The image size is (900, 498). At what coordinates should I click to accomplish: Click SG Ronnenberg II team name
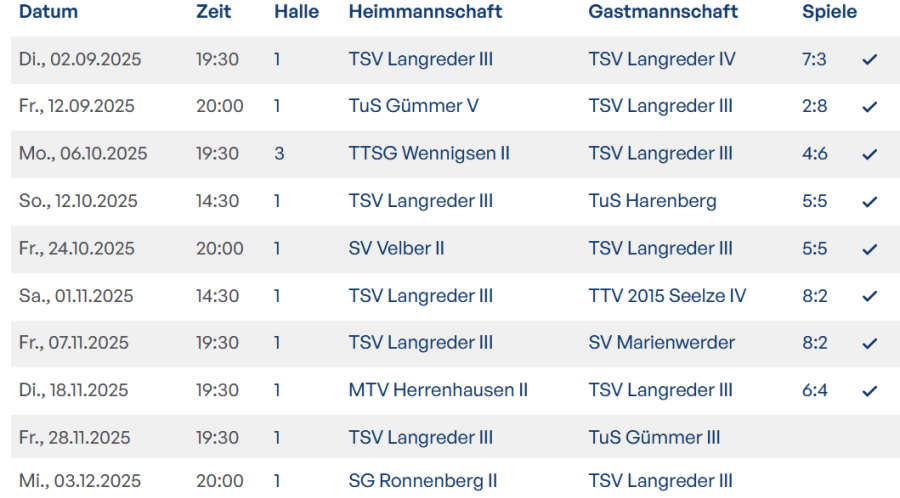422,481
